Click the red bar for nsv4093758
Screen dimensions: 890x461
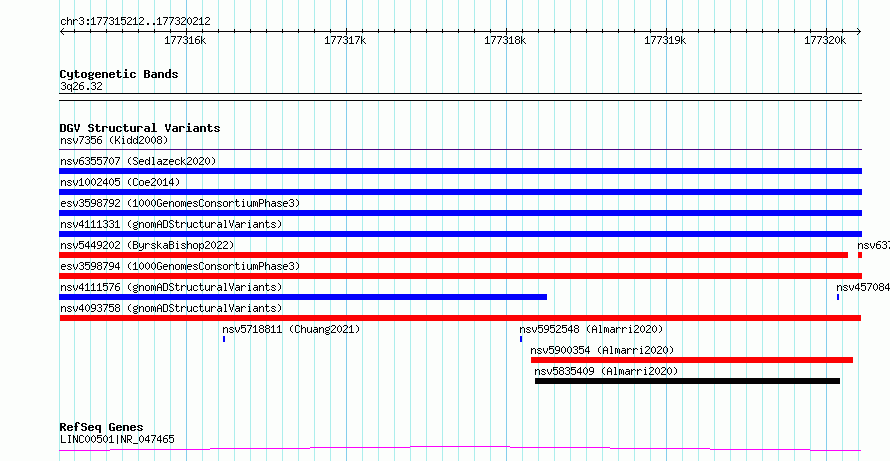(460, 318)
